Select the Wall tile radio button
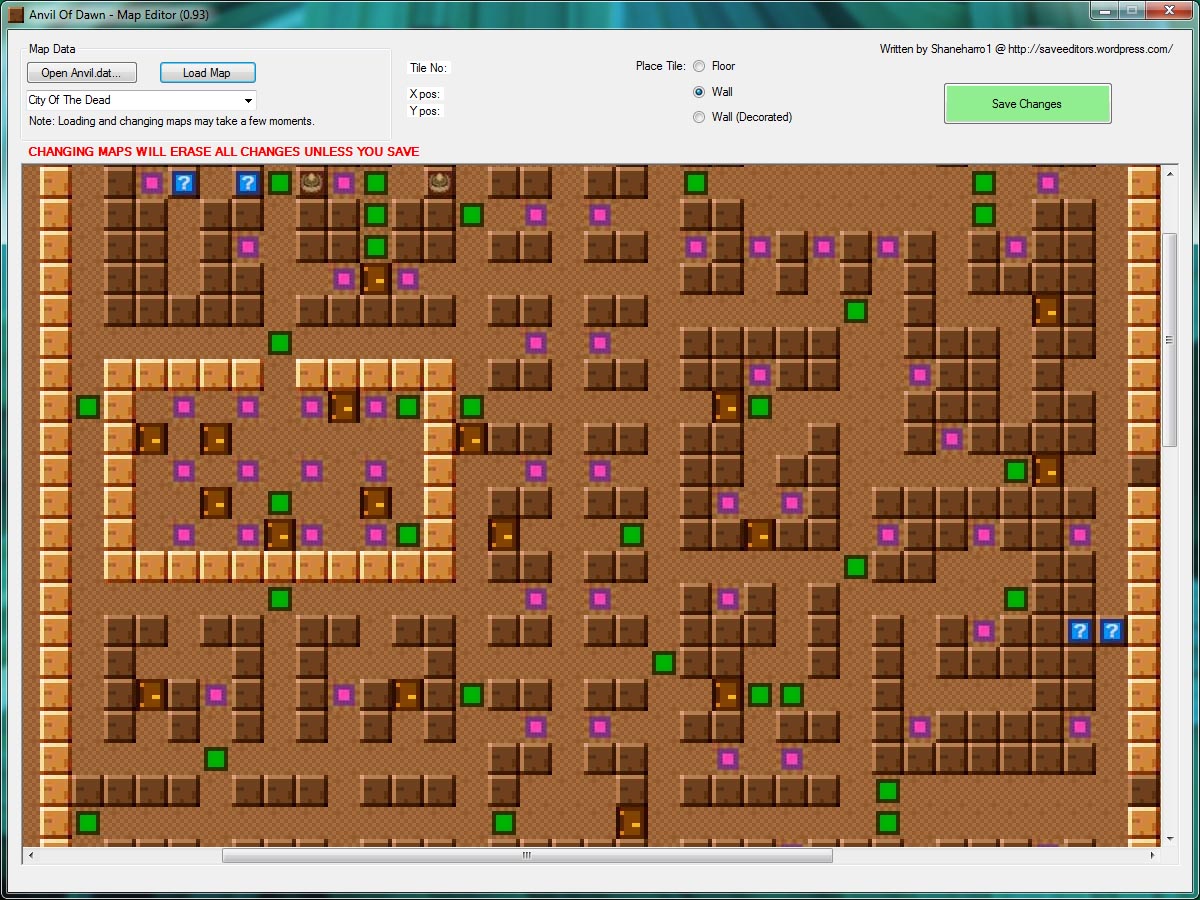Image resolution: width=1200 pixels, height=900 pixels. tap(699, 92)
